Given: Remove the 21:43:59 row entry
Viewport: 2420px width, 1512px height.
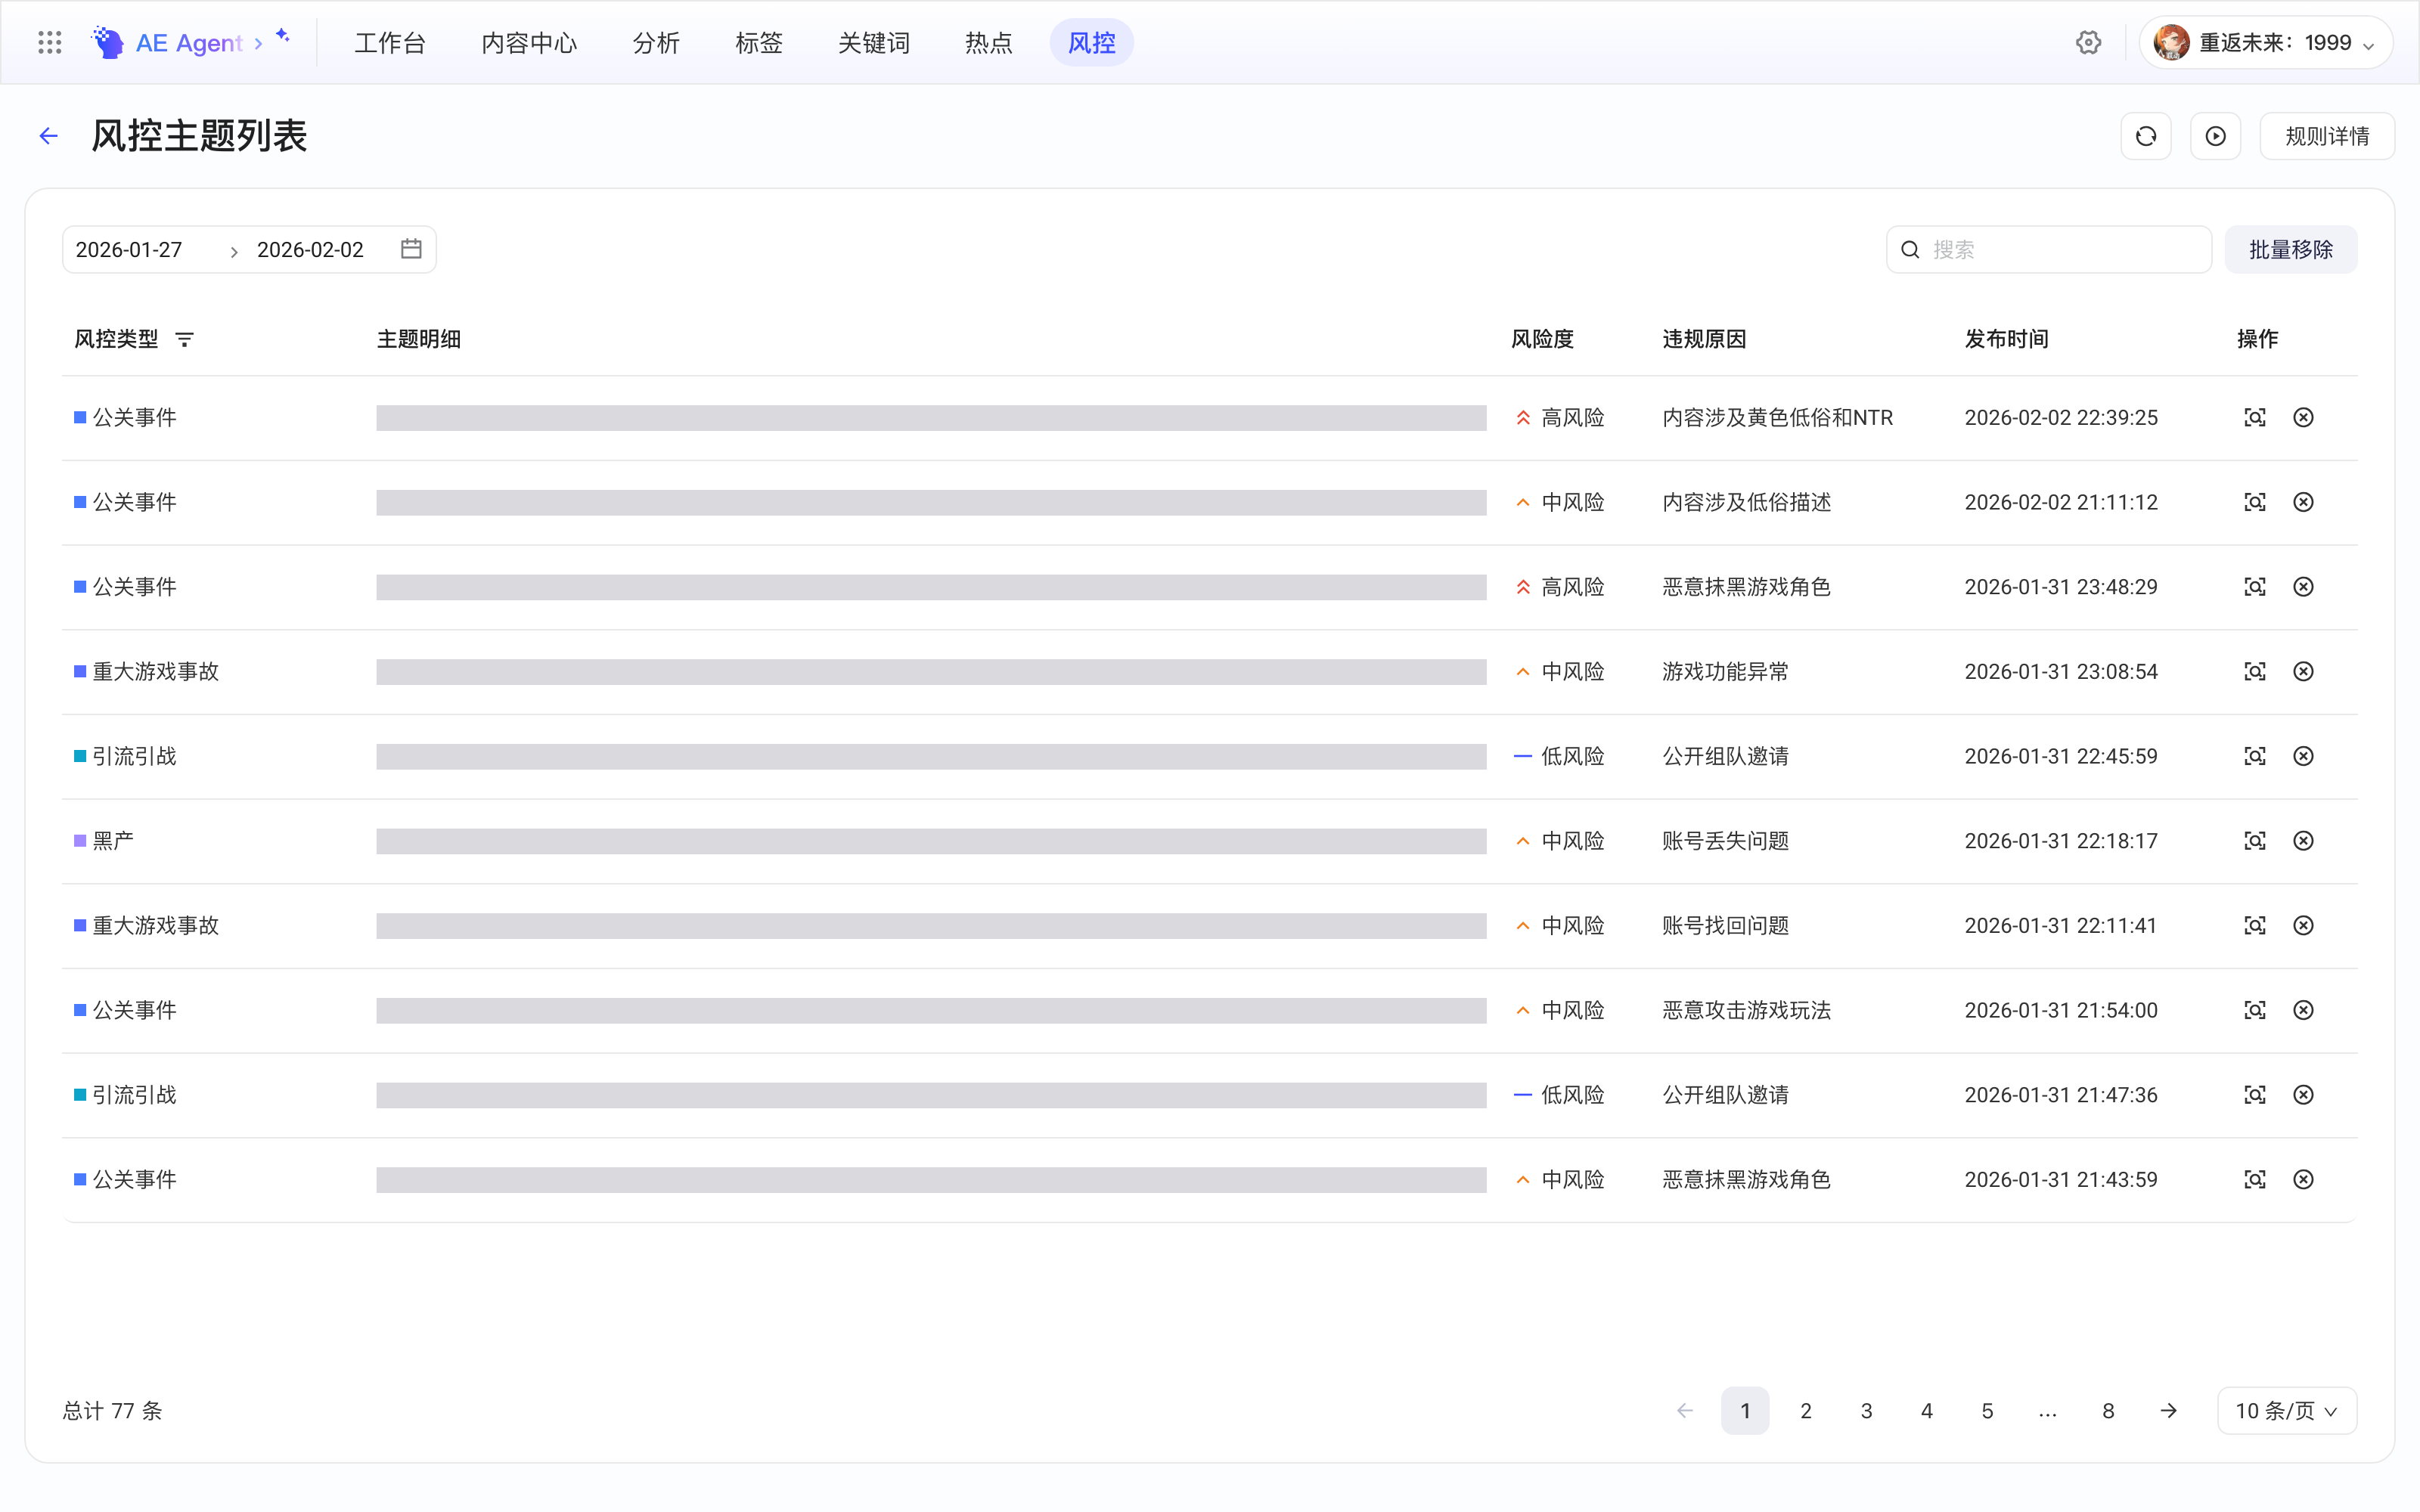Looking at the screenshot, I should [x=2303, y=1180].
